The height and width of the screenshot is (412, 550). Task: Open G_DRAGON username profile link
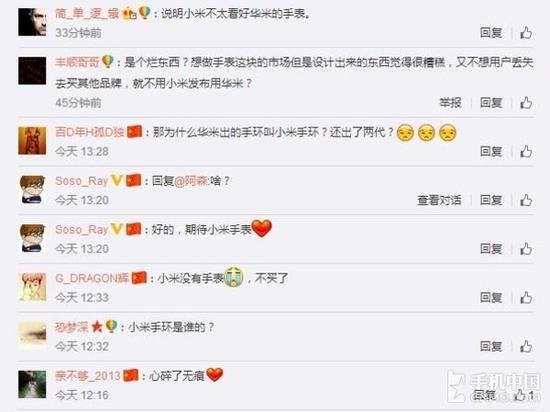(92, 278)
